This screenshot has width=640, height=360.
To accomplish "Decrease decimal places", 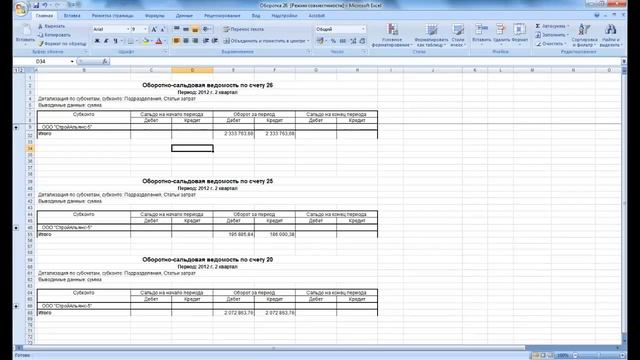I will [x=362, y=41].
